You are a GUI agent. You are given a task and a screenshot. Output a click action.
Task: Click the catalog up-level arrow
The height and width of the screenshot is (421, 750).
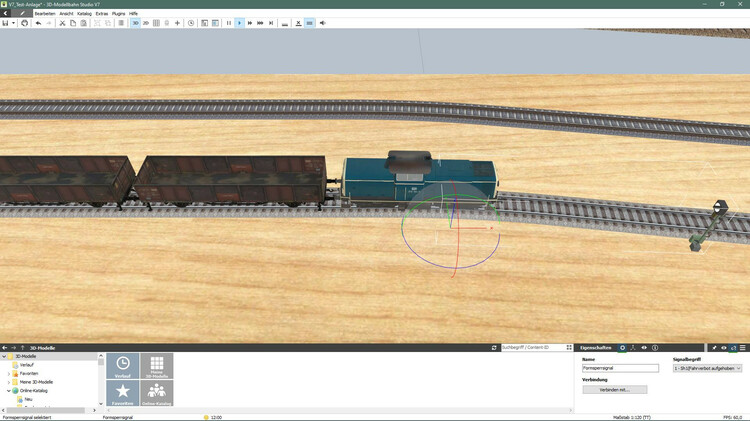(x=22, y=348)
